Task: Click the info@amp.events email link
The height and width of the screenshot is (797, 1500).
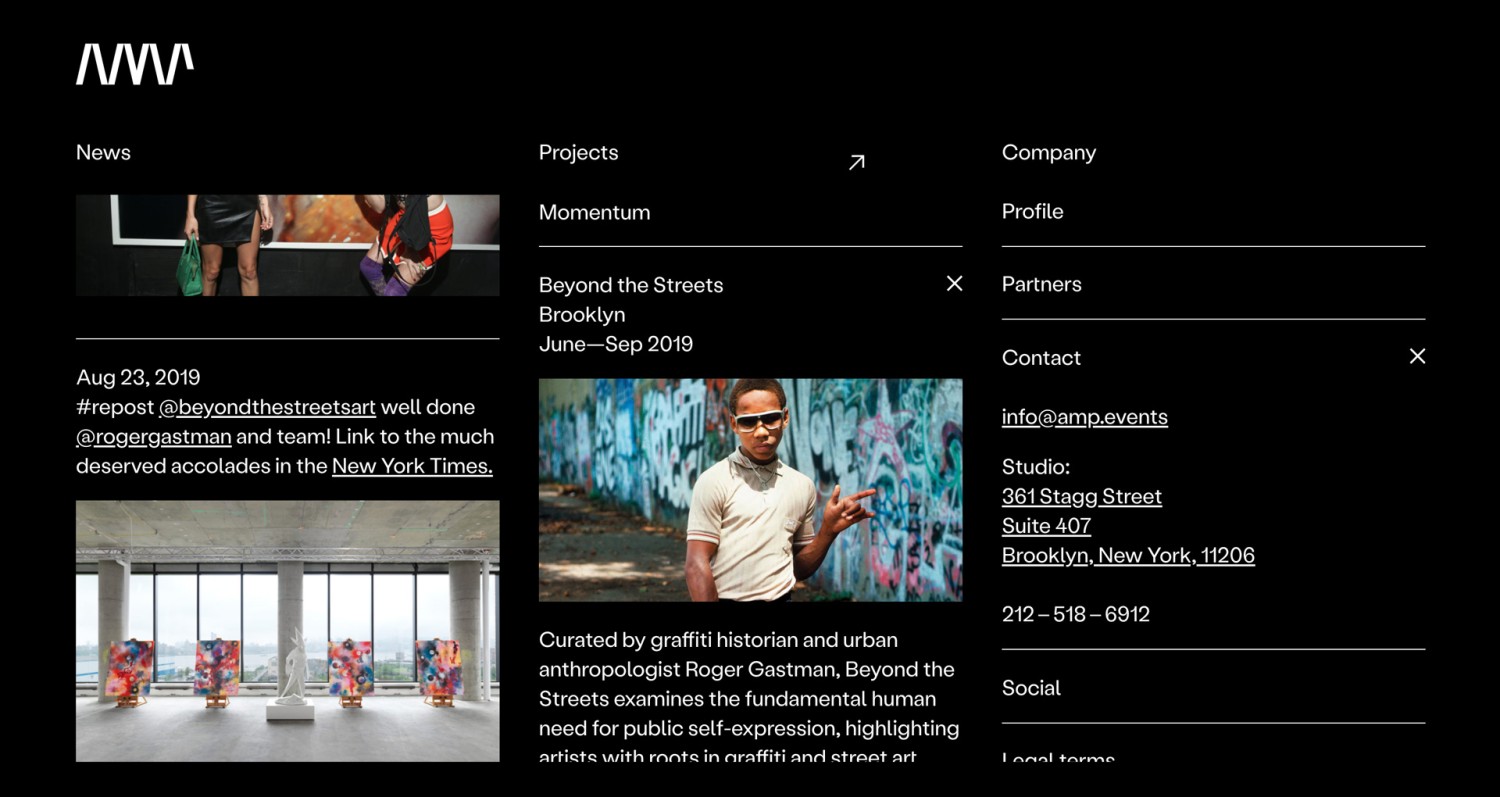Action: coord(1084,417)
